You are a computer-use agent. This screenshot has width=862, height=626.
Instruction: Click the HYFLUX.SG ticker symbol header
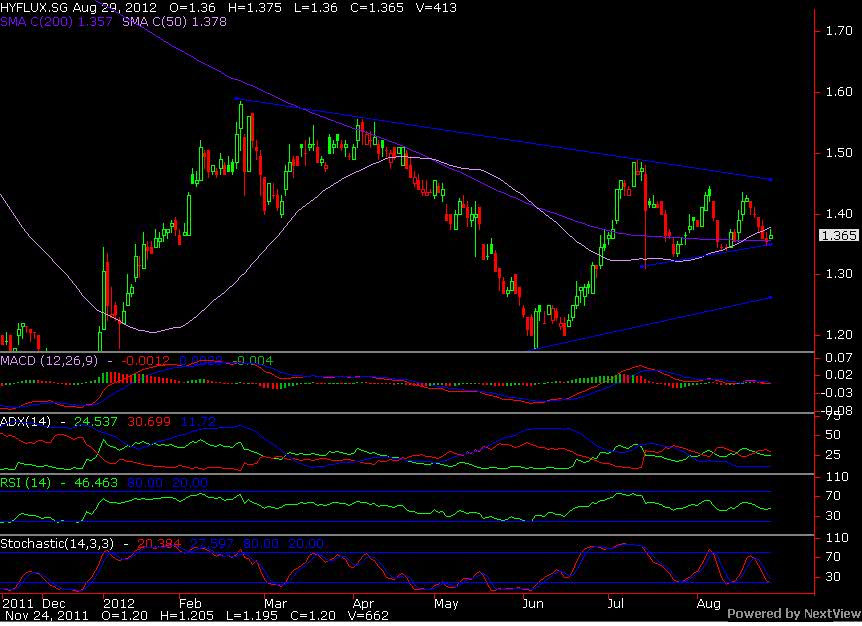click(33, 8)
